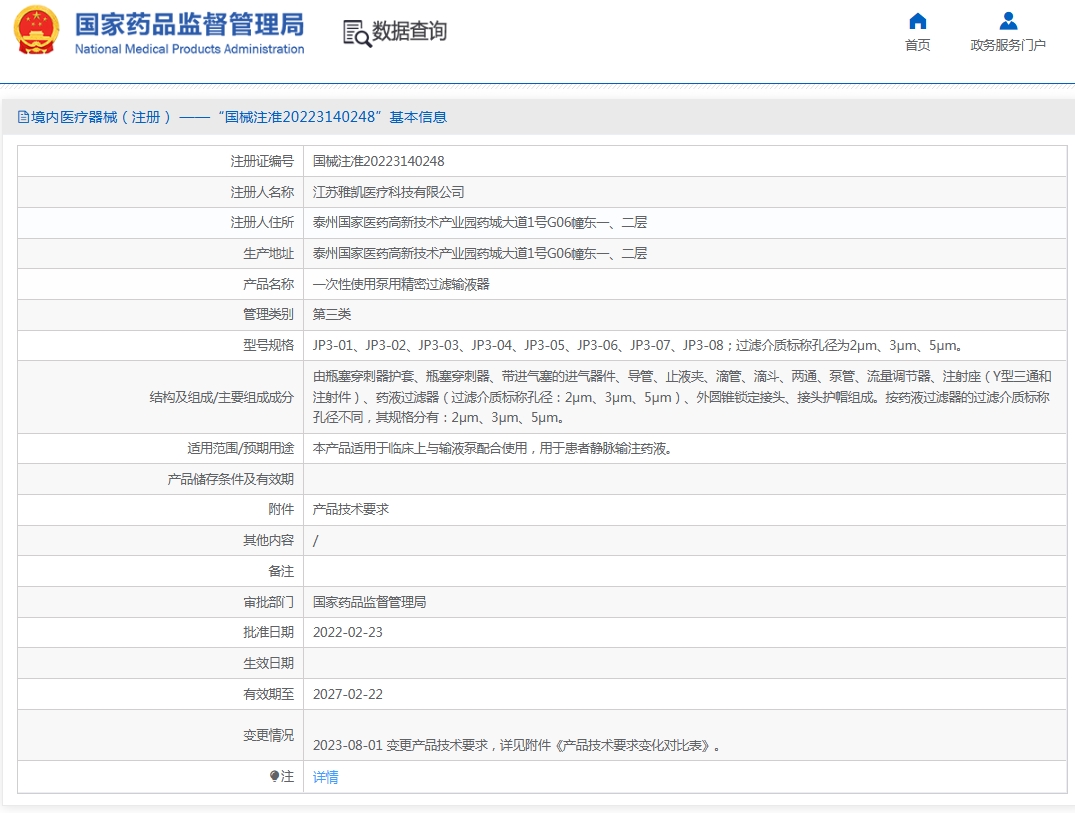Image resolution: width=1075 pixels, height=813 pixels.
Task: Click the 有效期至 row label
Action: click(x=268, y=694)
